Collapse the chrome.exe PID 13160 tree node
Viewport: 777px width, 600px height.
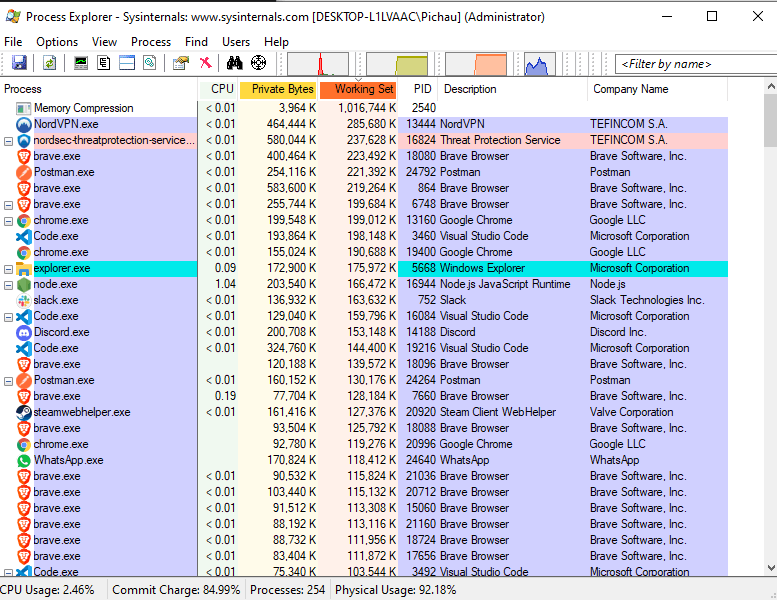click(x=8, y=221)
